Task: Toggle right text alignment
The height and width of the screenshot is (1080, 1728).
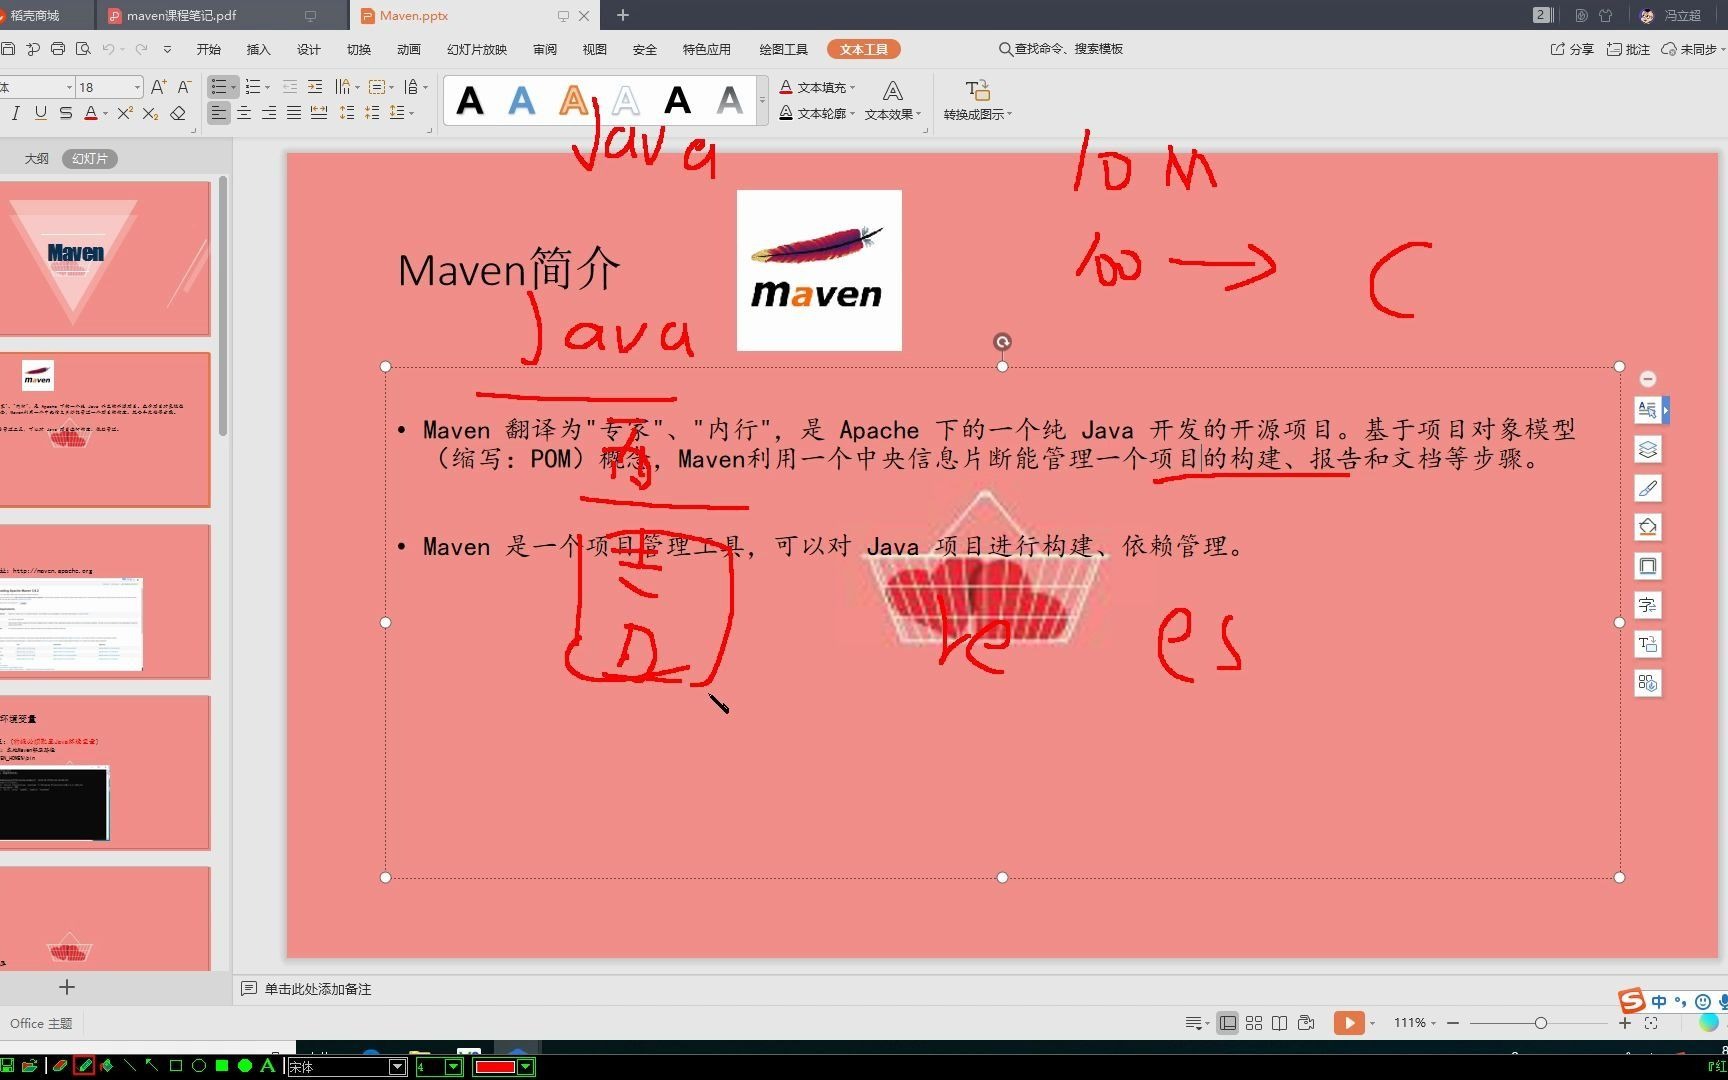Action: tap(269, 113)
